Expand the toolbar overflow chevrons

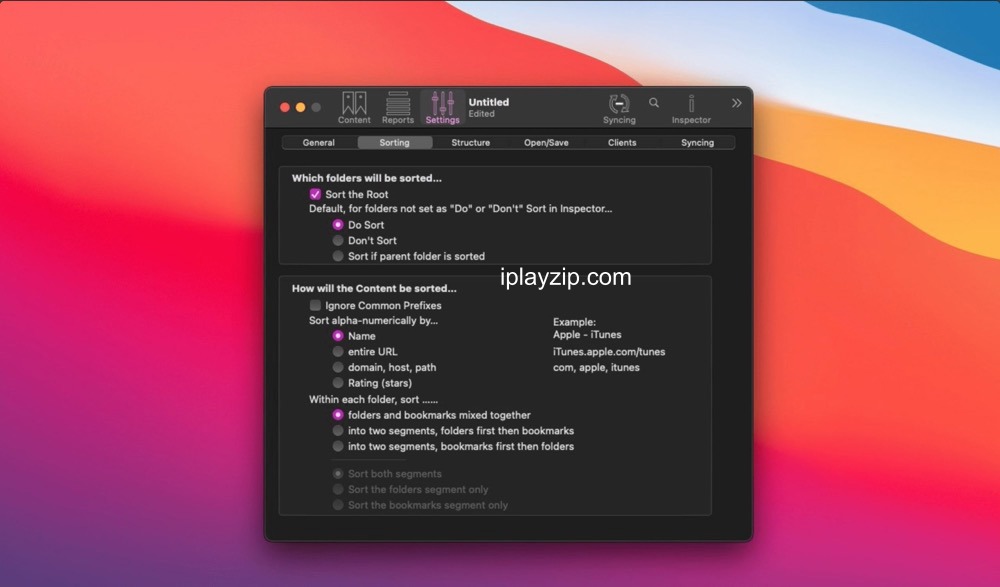(x=737, y=103)
